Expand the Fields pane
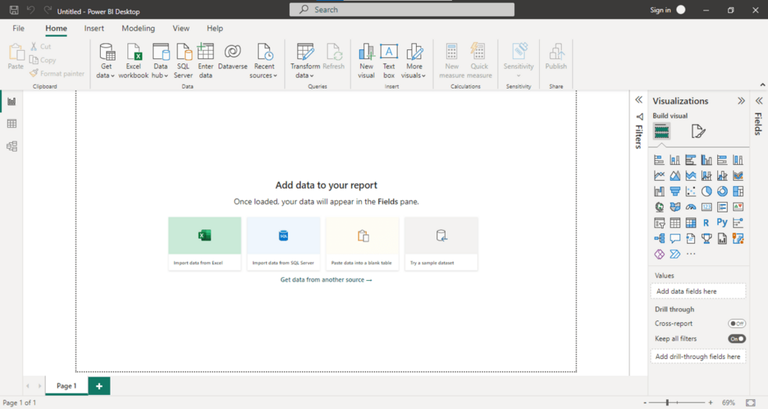The width and height of the screenshot is (768, 409). point(759,101)
